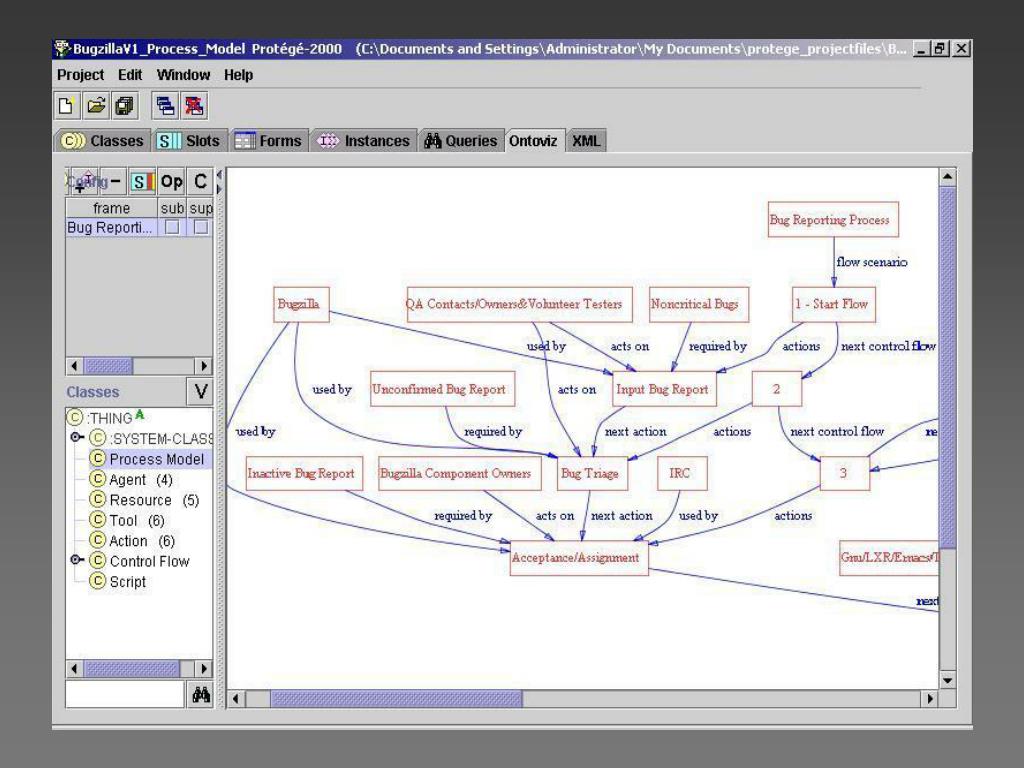
Task: Switch to the XML tab
Action: pos(586,140)
